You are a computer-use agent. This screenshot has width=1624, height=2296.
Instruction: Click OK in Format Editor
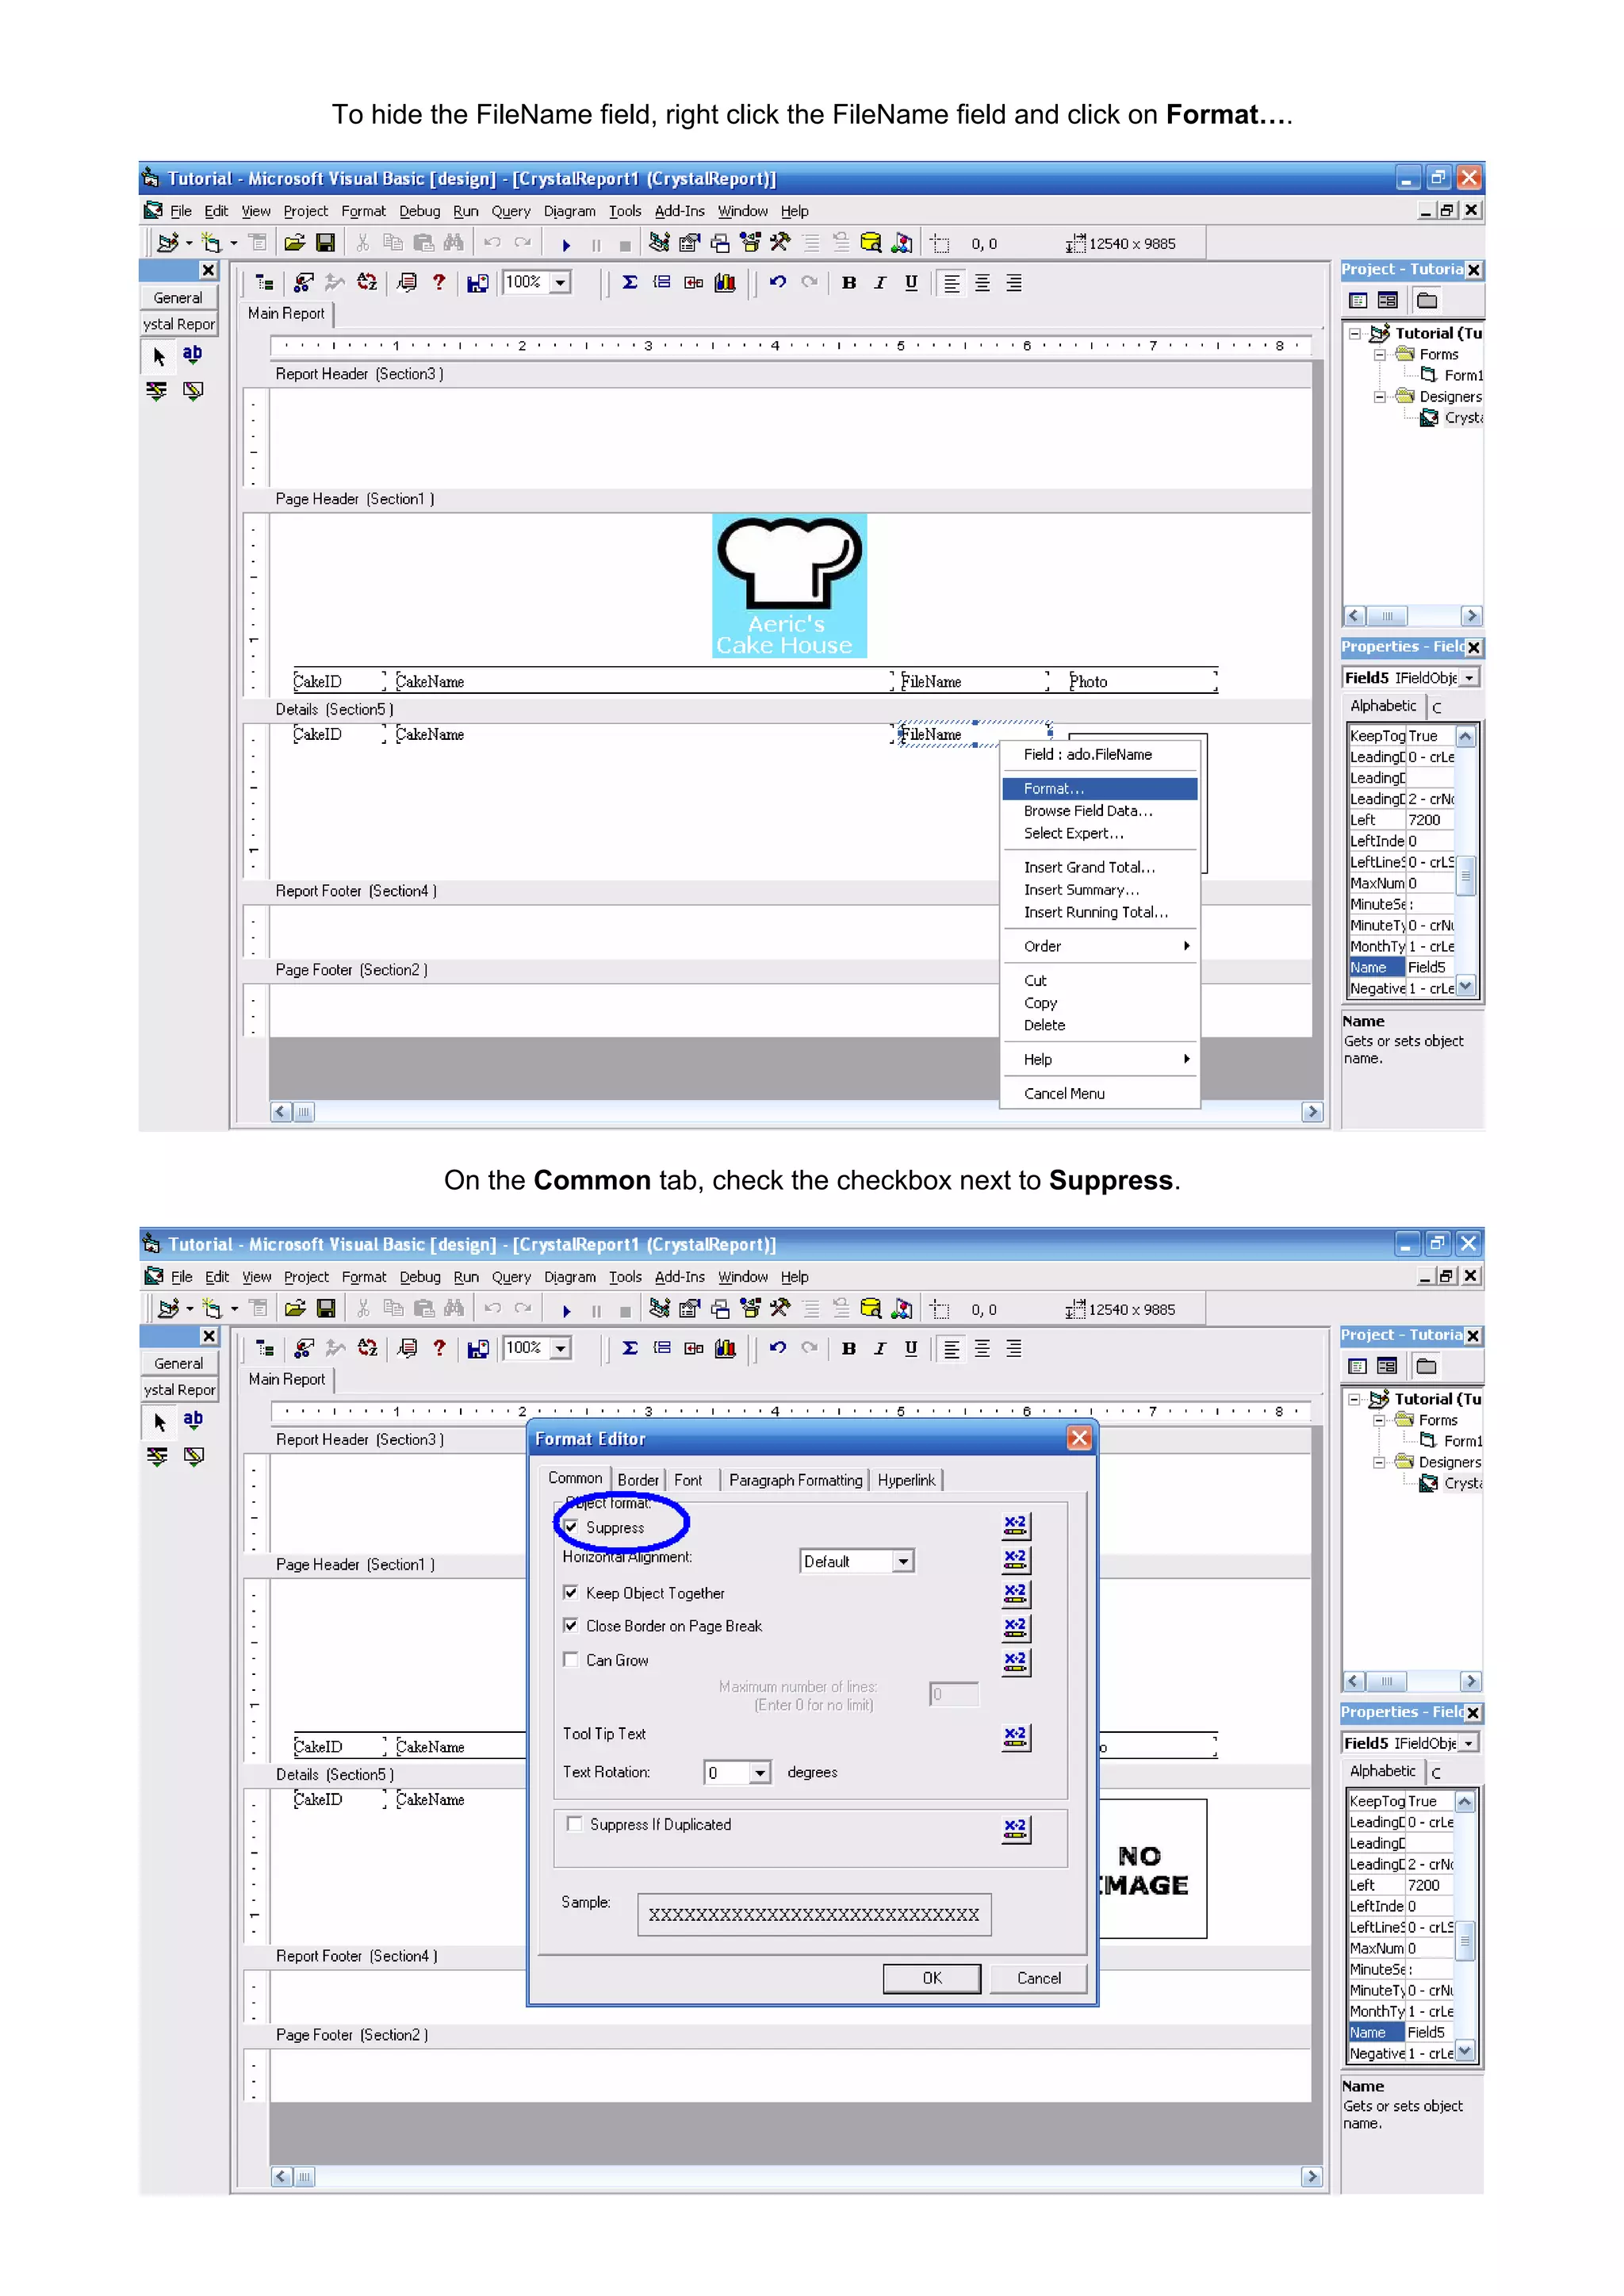pos(931,1978)
